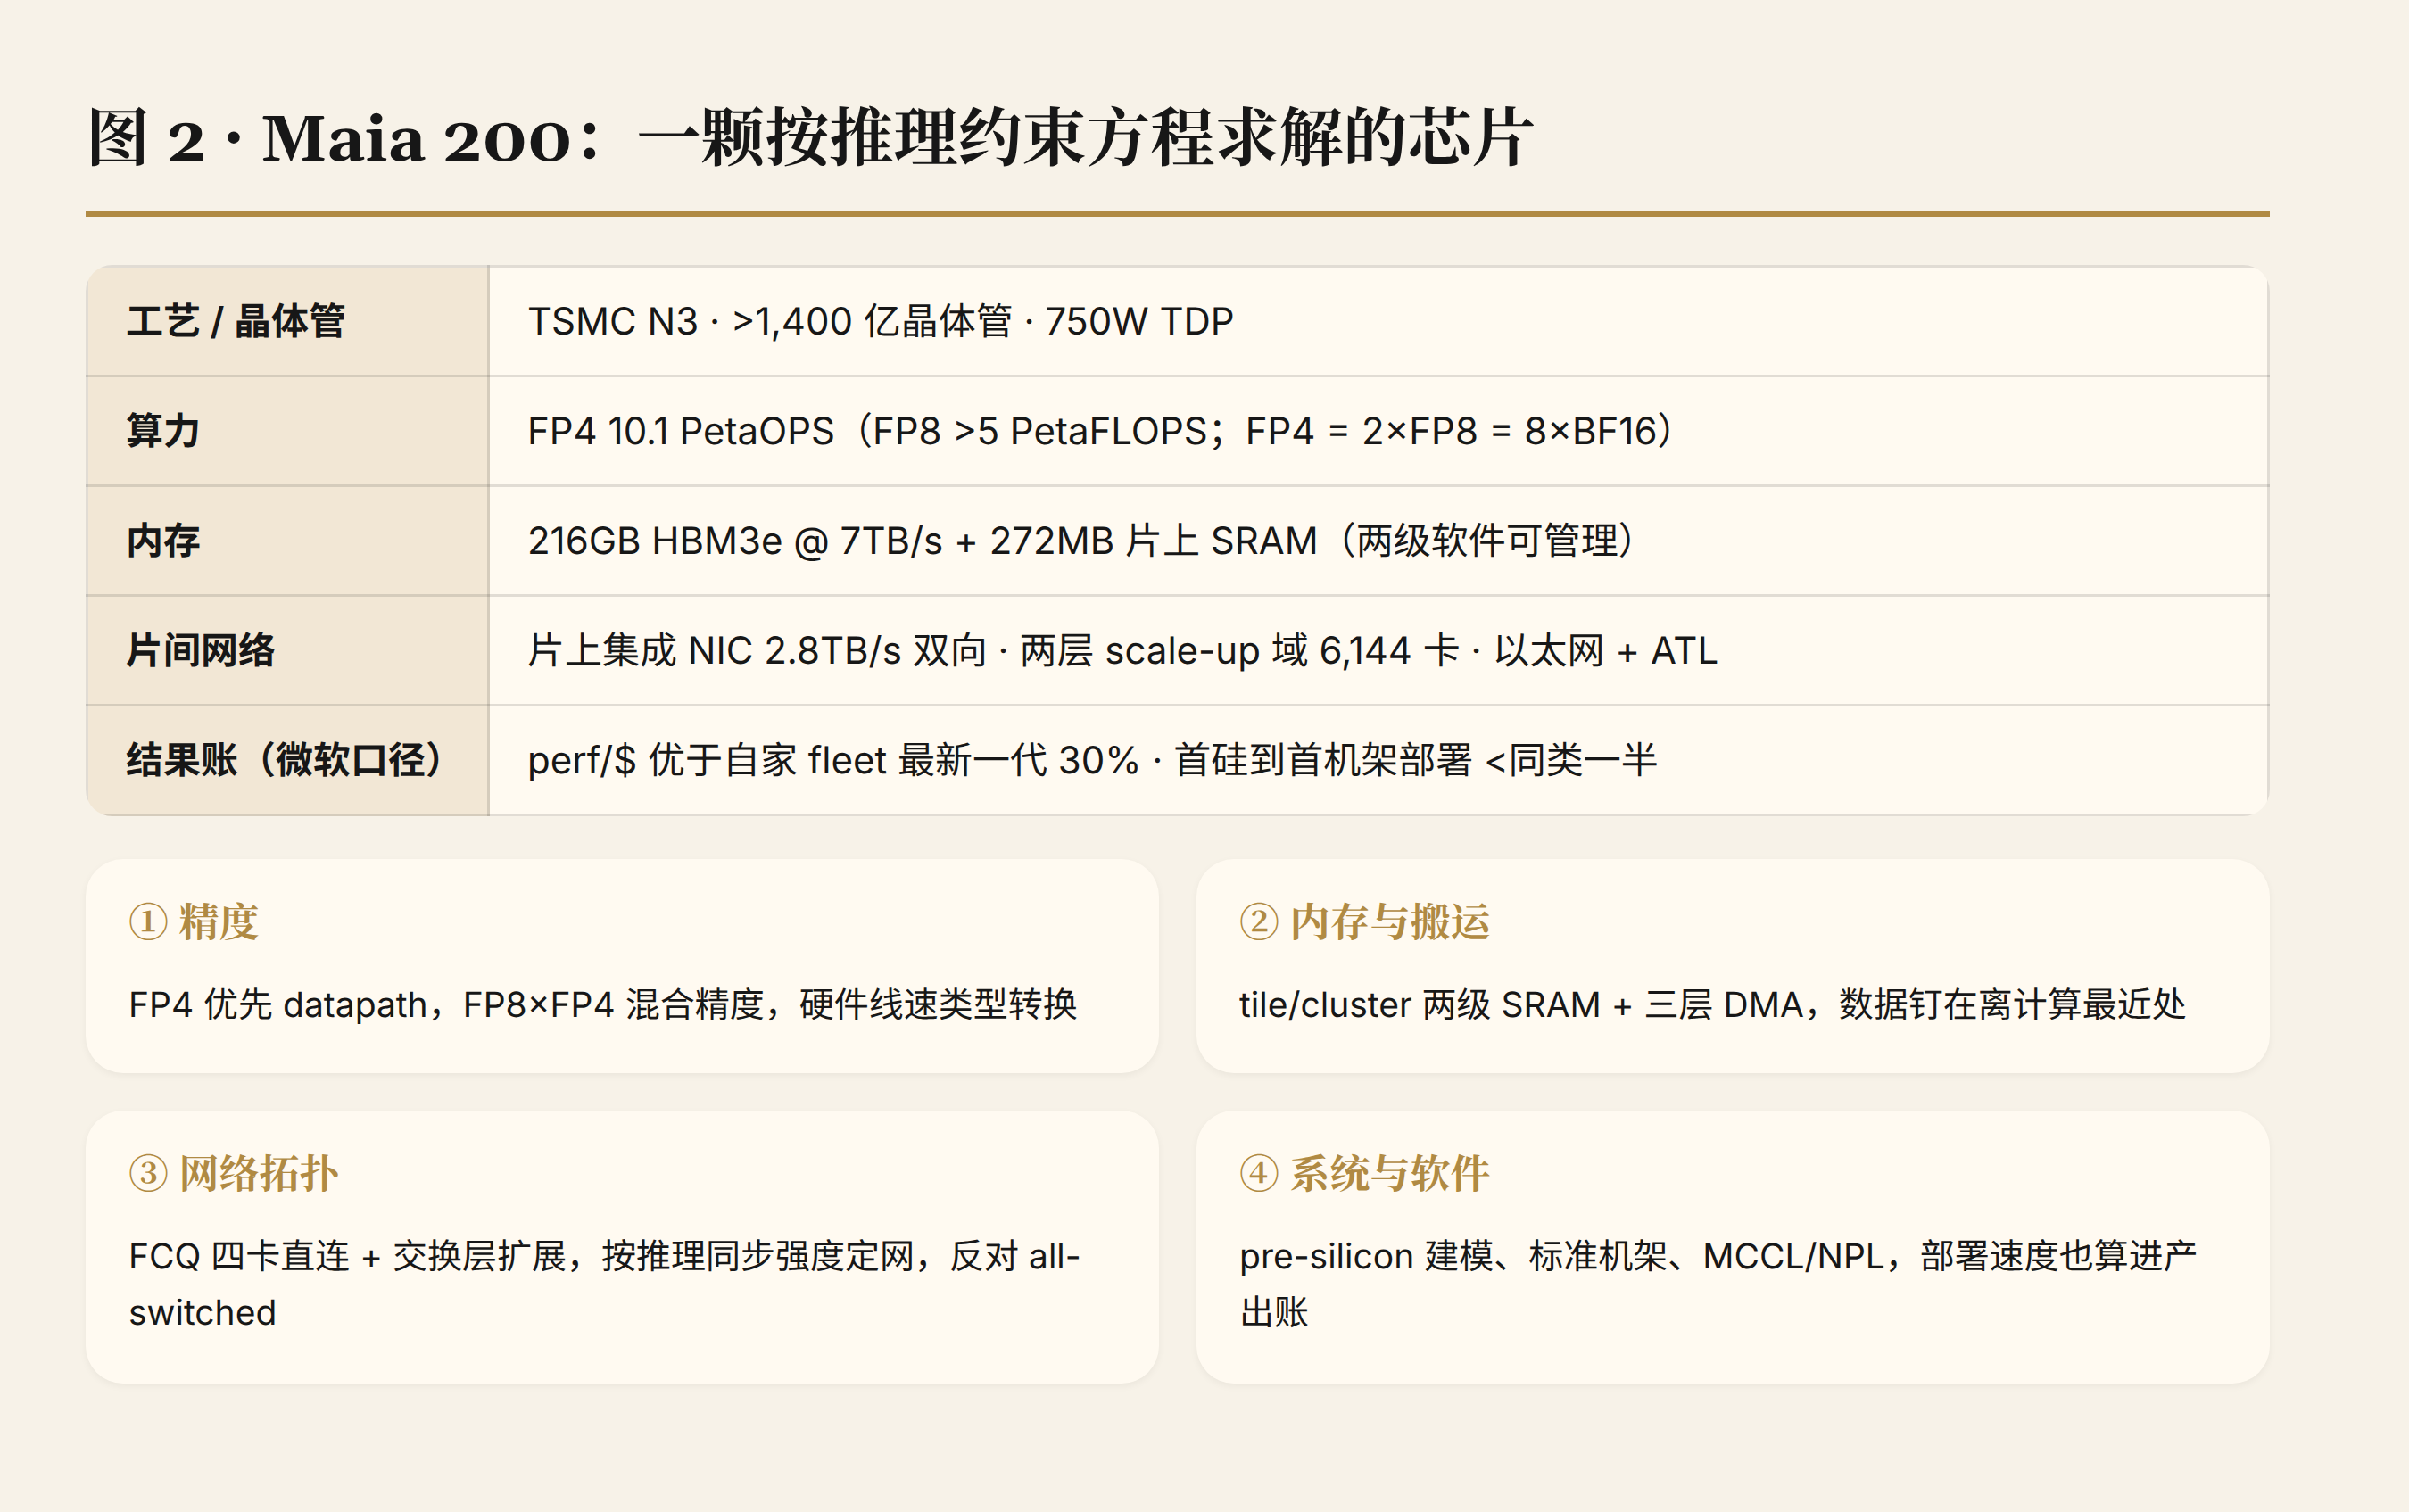Image resolution: width=2409 pixels, height=1512 pixels.
Task: Click the 'tile/cluster 两级 SRAM + 三层 DMA' description
Action: (1712, 1004)
